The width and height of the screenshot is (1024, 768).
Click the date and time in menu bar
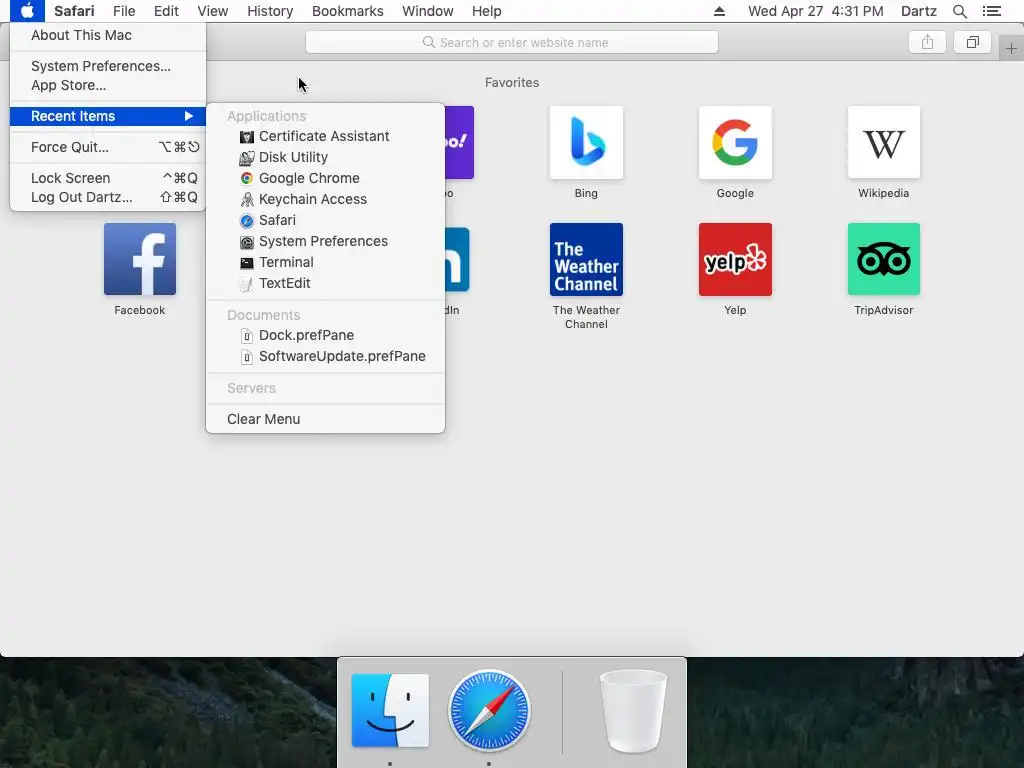[x=815, y=11]
